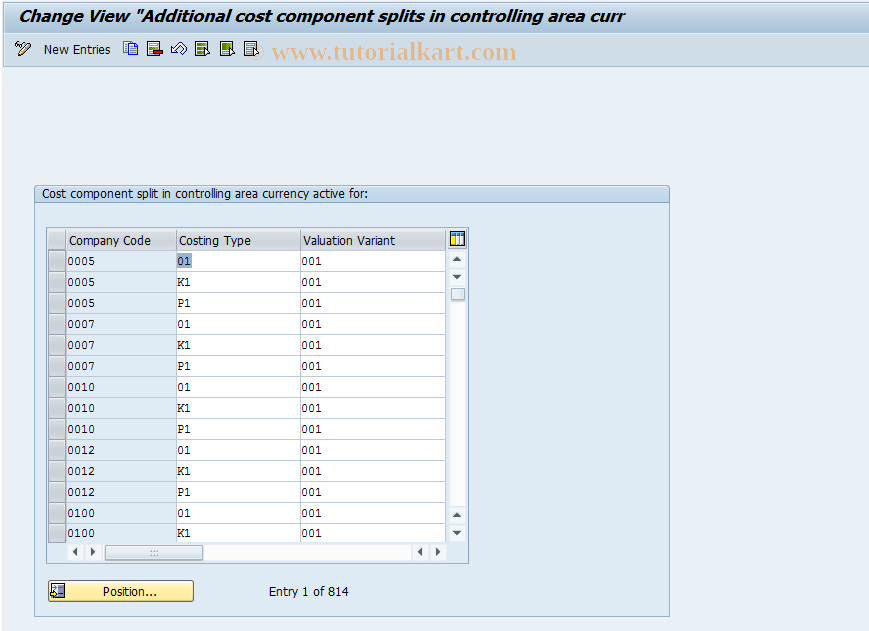
Task: Click the Delete entry icon
Action: pyautogui.click(x=155, y=49)
